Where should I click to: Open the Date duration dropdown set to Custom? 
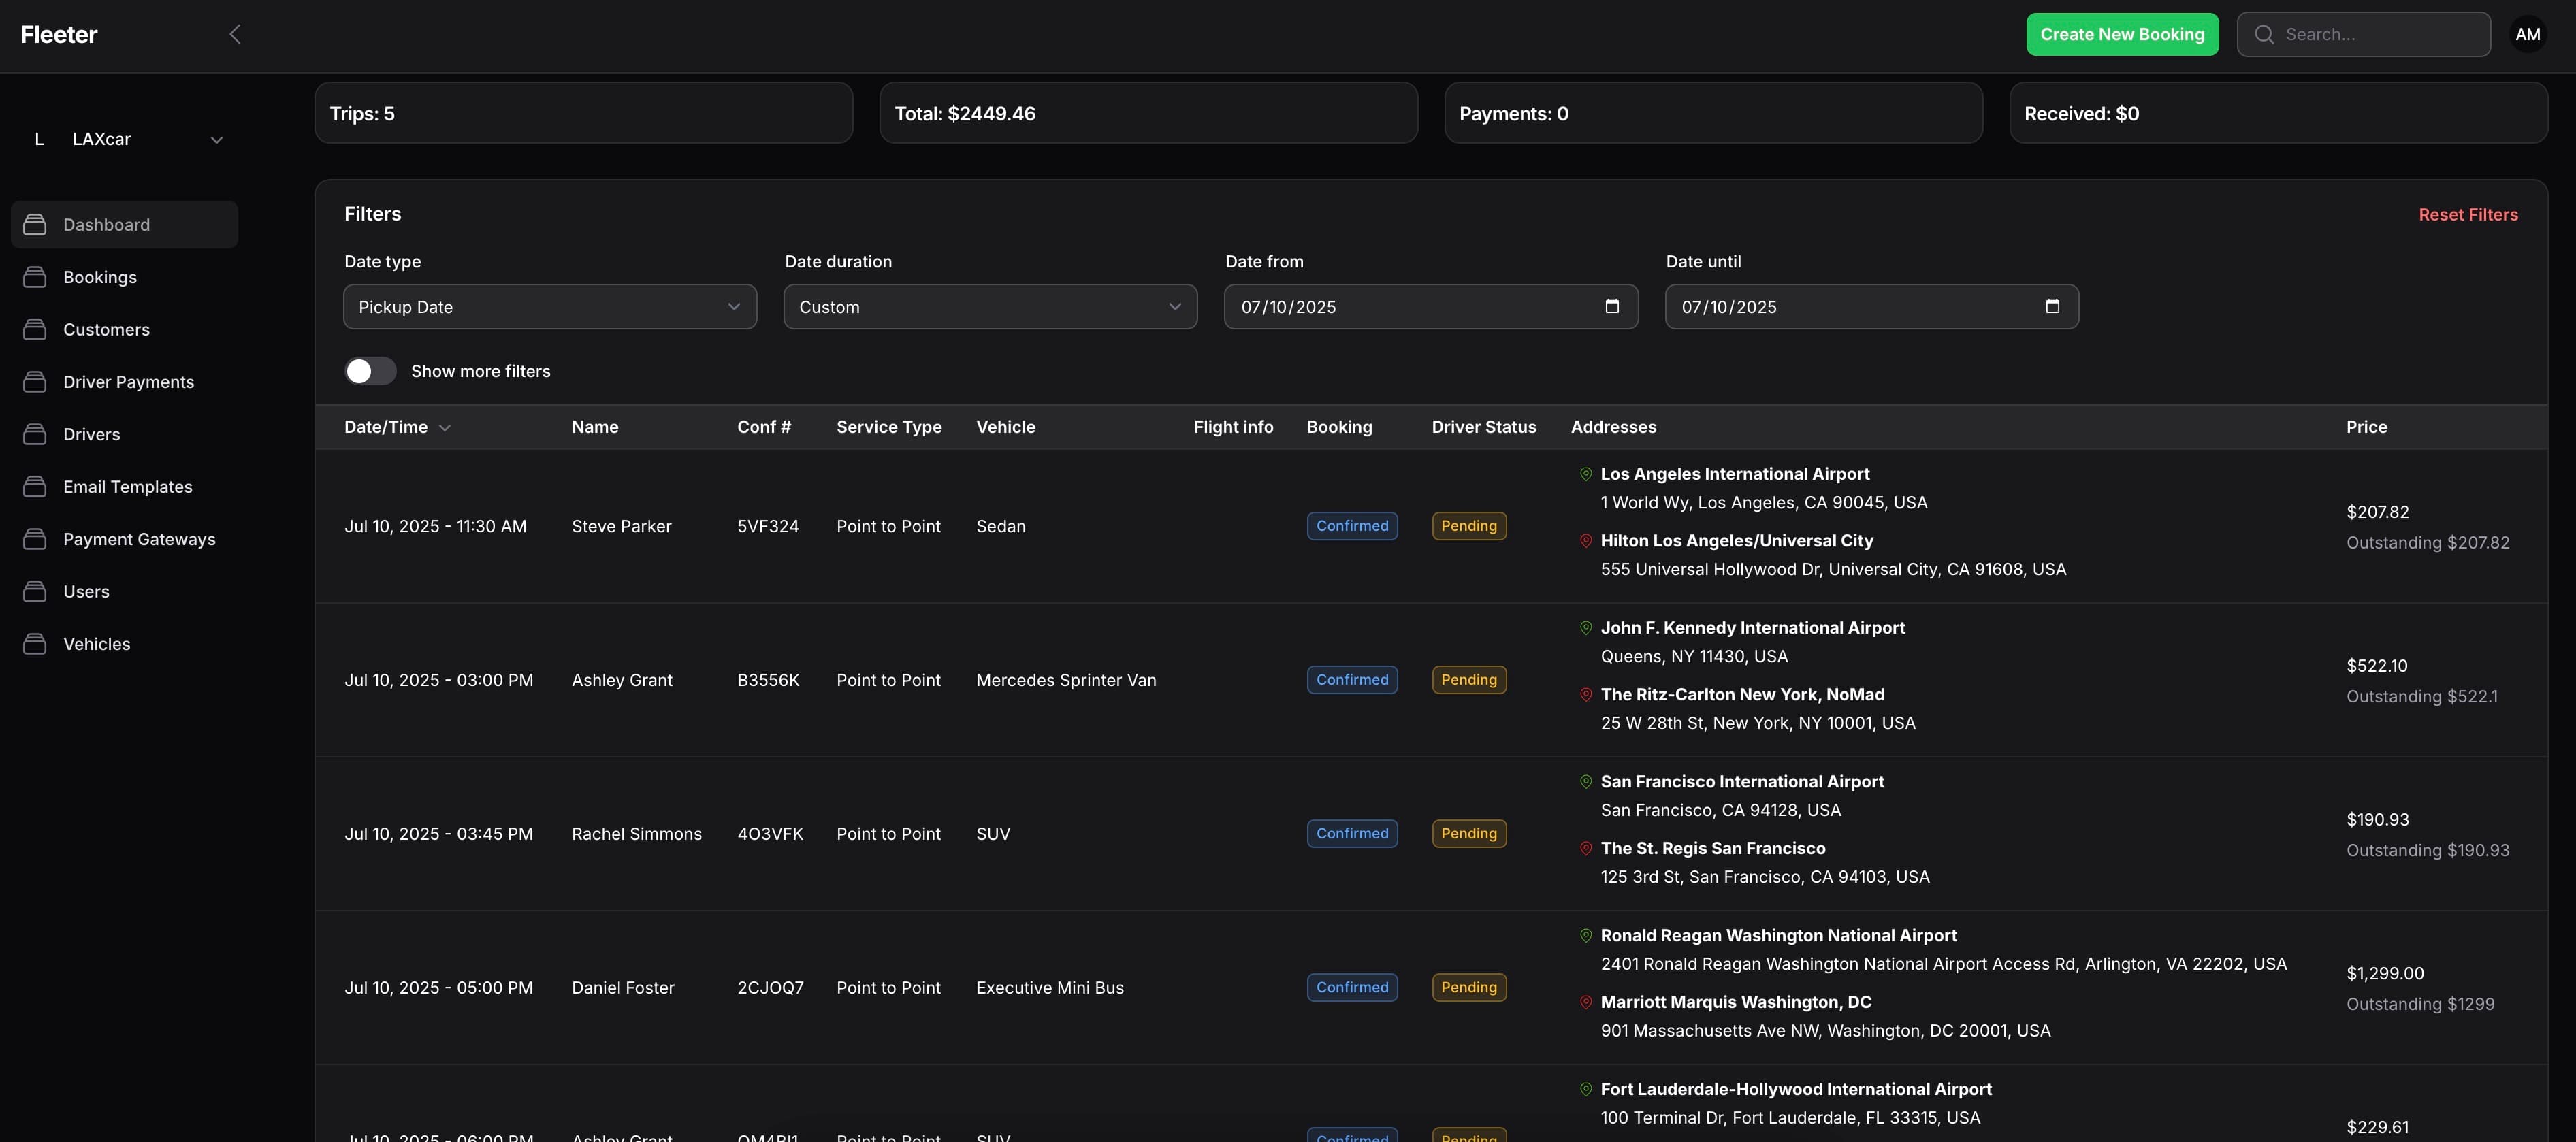[x=989, y=307]
